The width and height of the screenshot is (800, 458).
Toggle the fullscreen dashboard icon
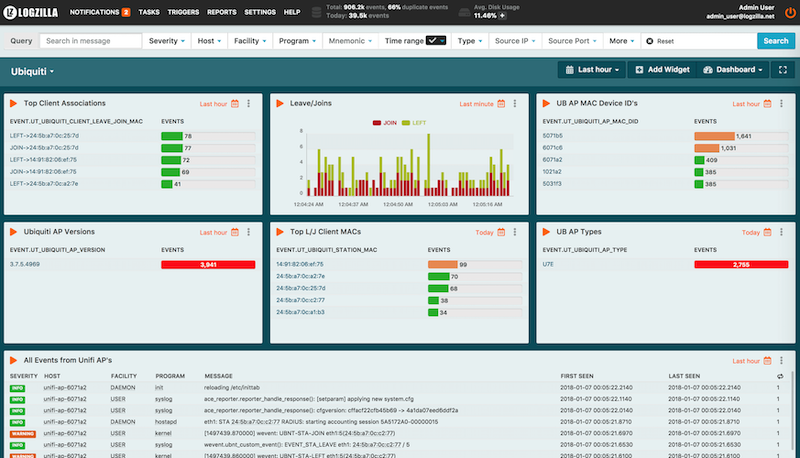[x=783, y=70]
